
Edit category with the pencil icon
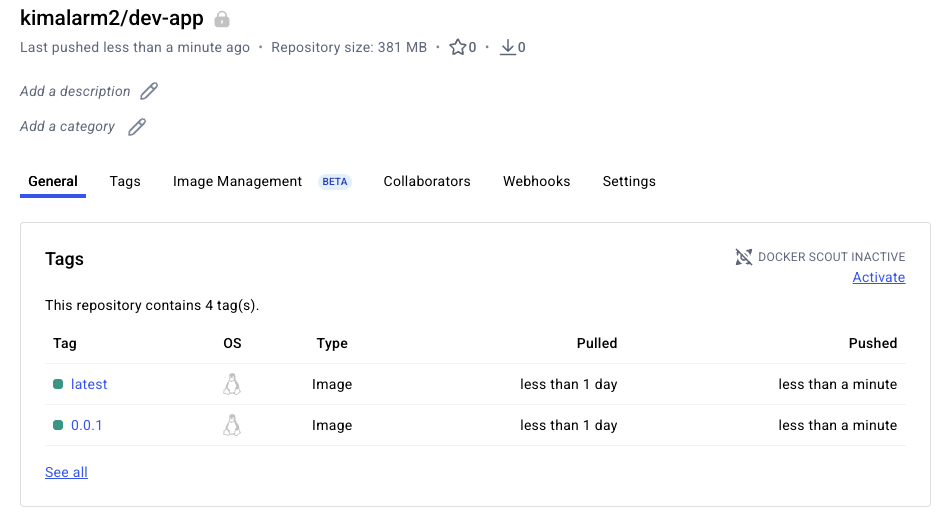(137, 127)
